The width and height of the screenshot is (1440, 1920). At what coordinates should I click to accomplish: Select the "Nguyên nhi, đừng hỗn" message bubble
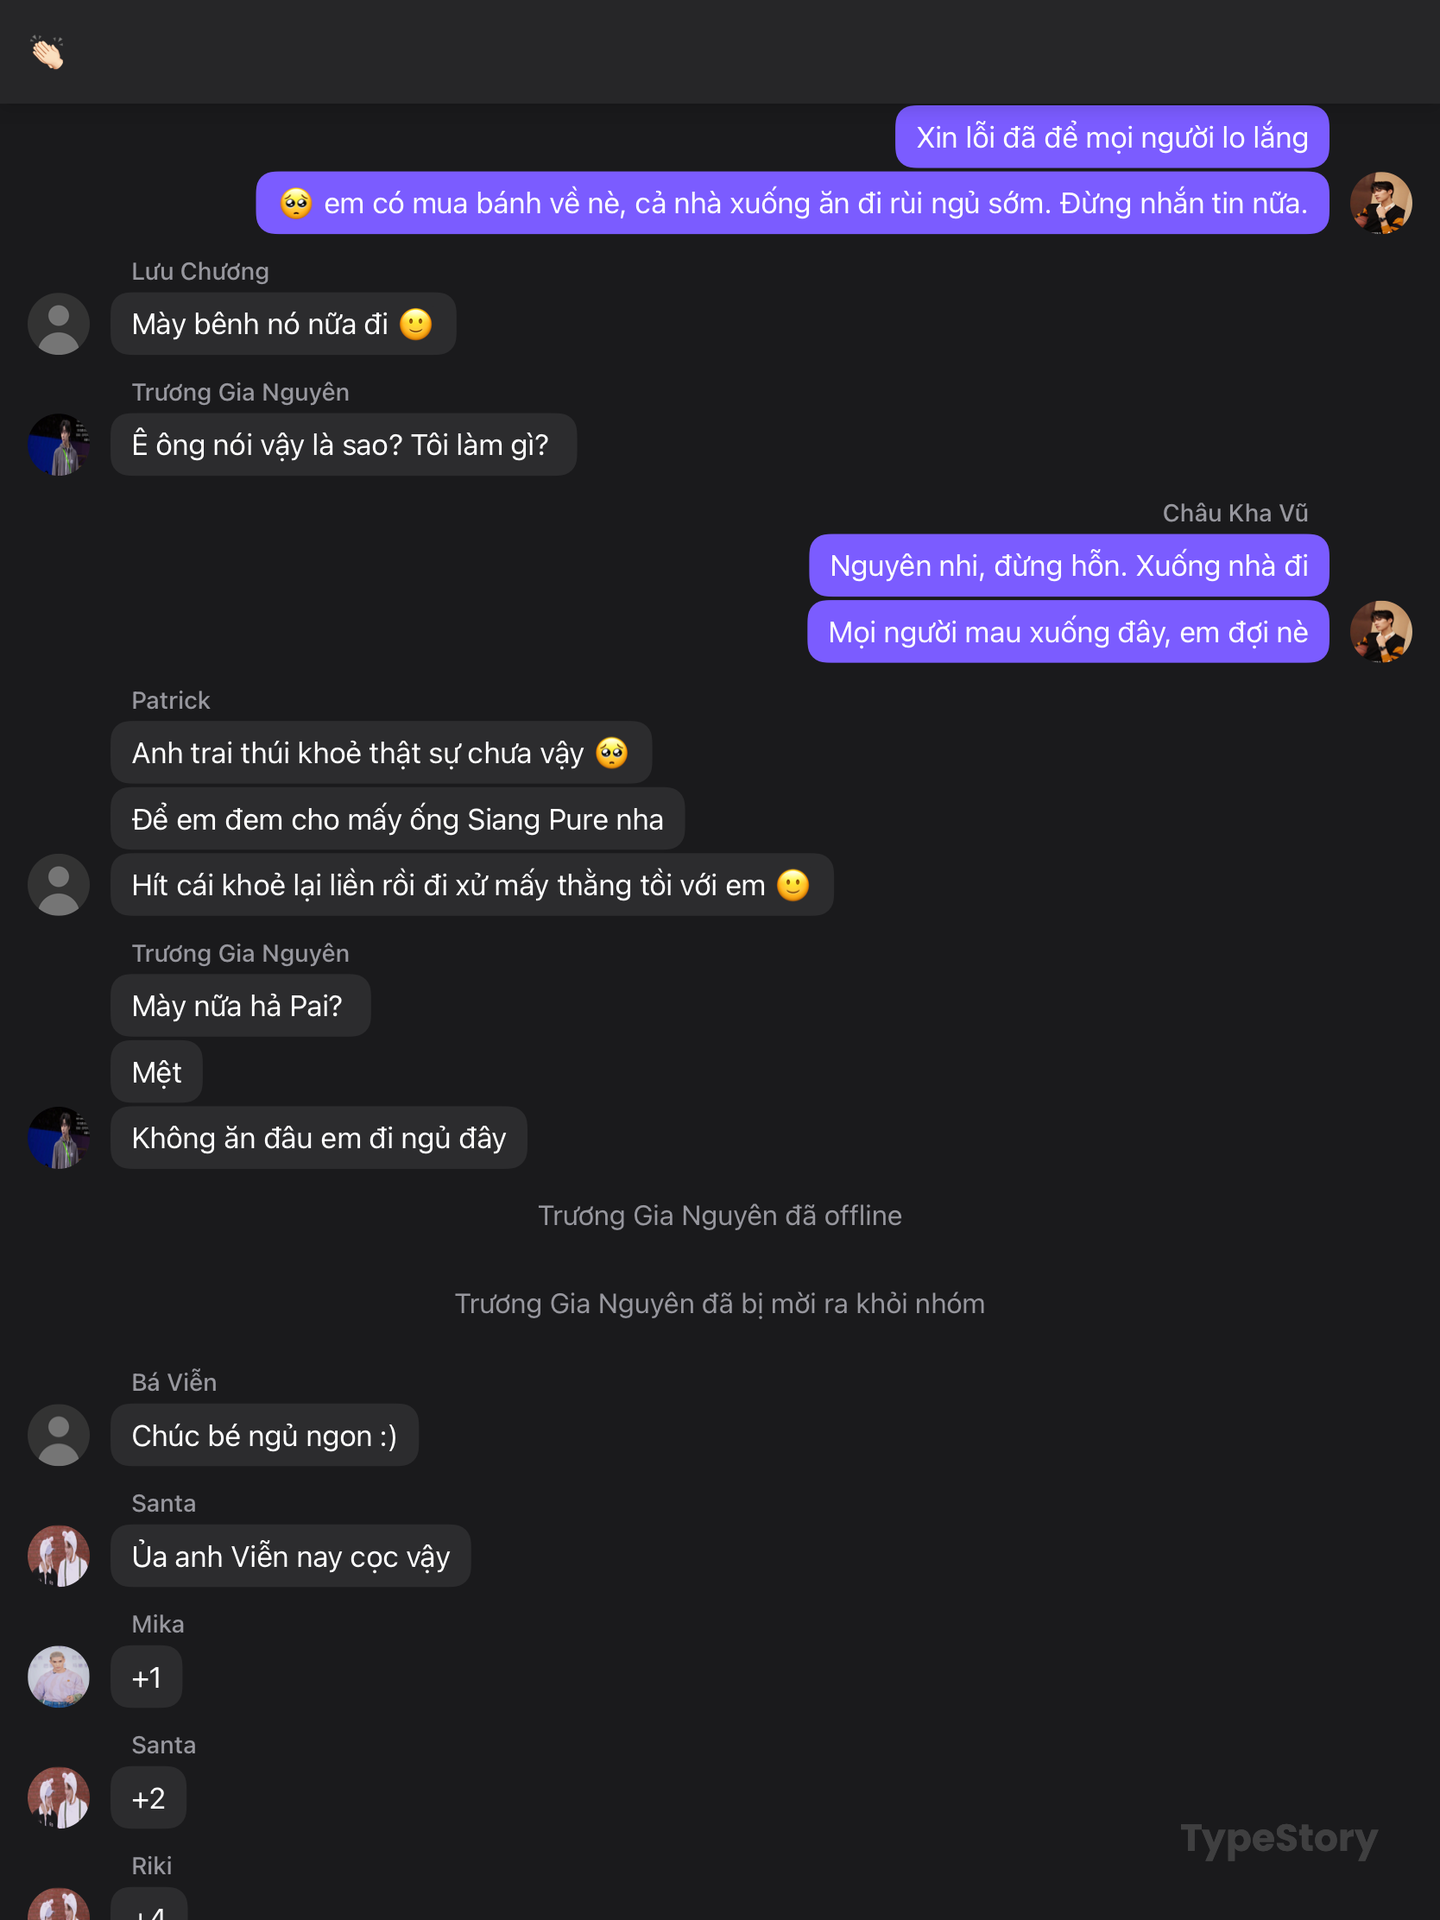click(x=1069, y=566)
